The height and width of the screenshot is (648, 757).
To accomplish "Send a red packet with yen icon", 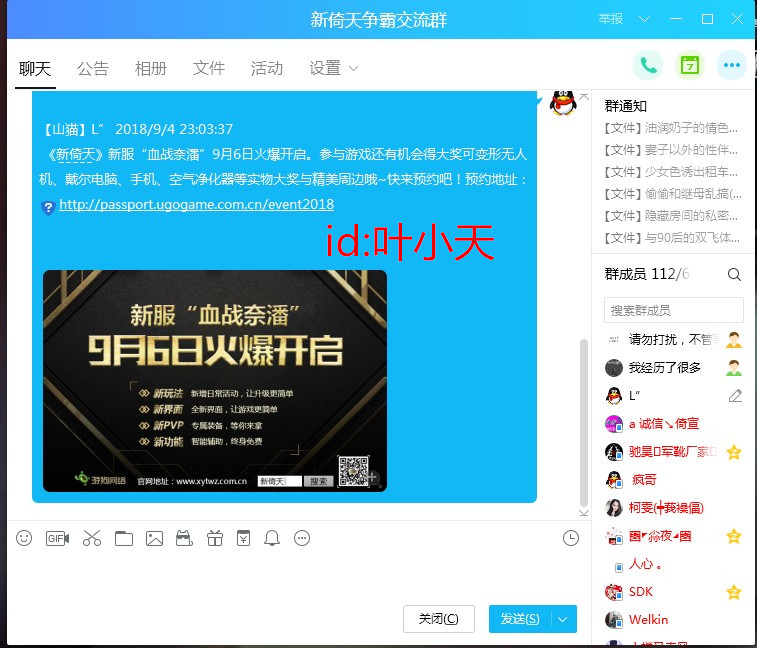I will [243, 538].
